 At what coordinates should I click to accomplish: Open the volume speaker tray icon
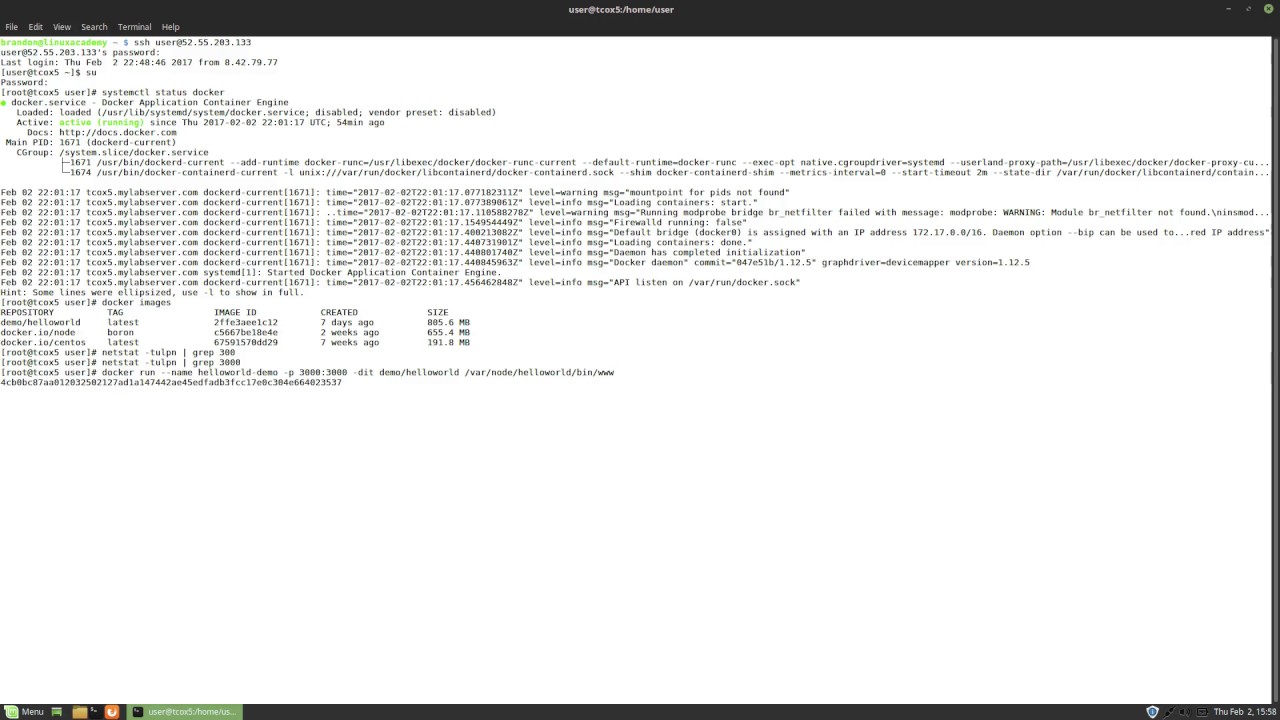(1184, 712)
